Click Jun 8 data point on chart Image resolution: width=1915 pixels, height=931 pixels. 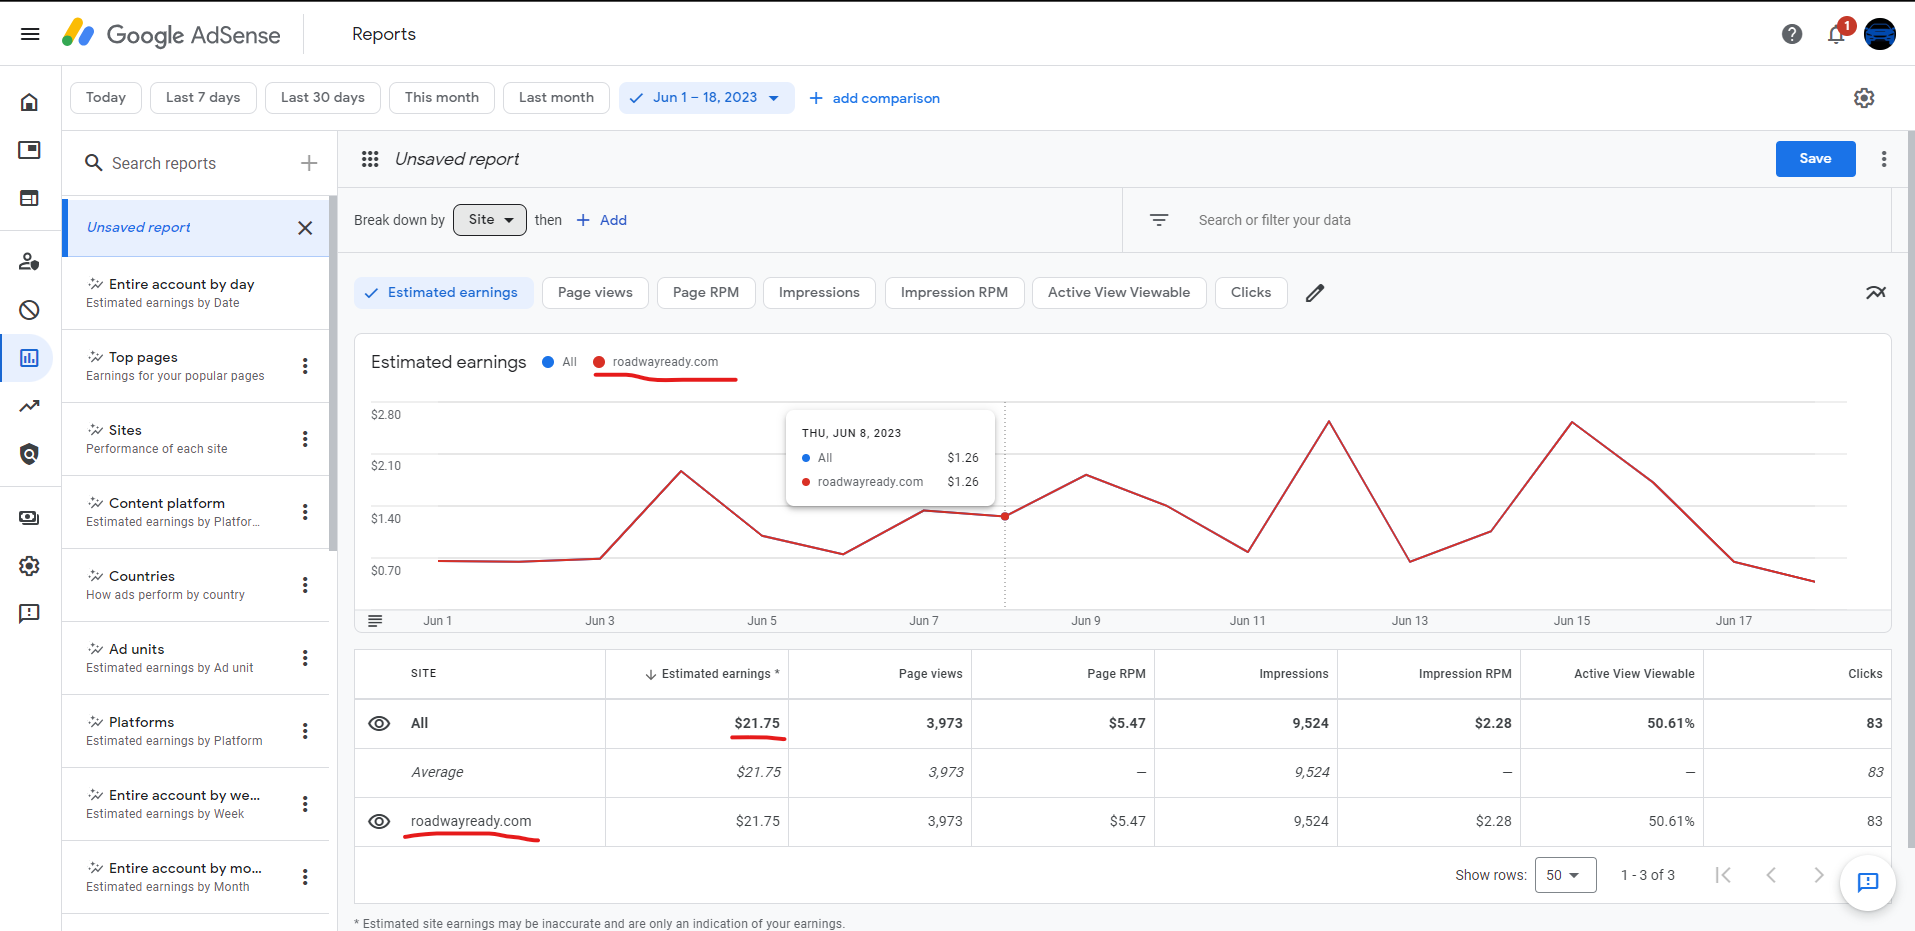coord(1005,516)
